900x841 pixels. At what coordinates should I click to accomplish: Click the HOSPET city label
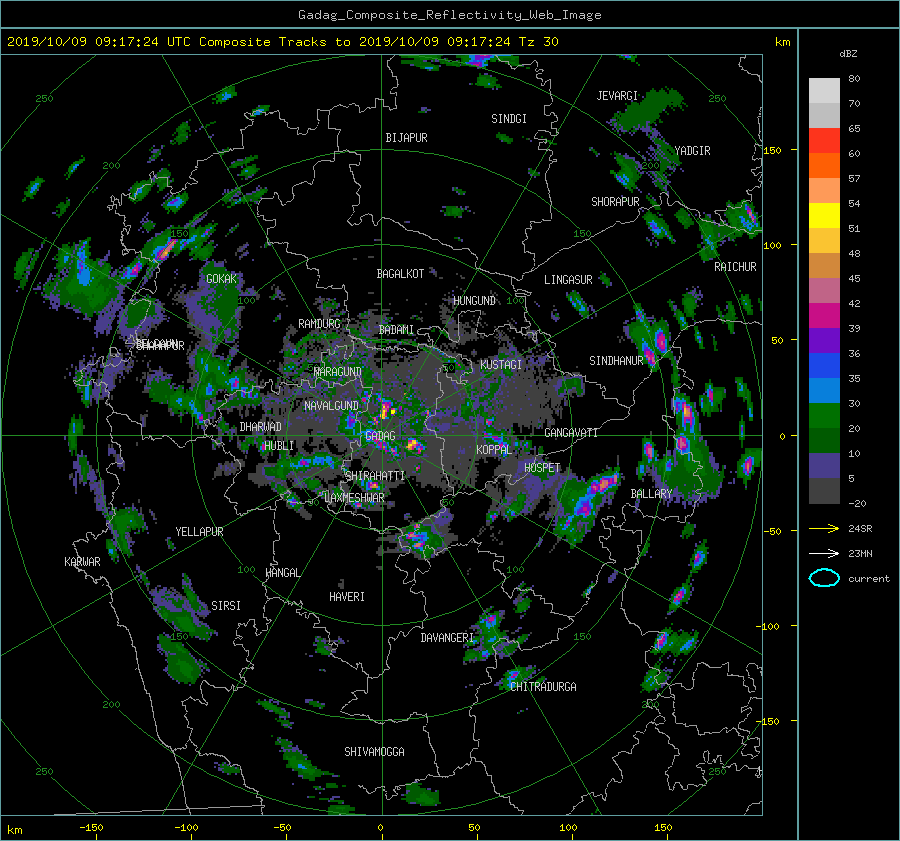click(x=542, y=468)
